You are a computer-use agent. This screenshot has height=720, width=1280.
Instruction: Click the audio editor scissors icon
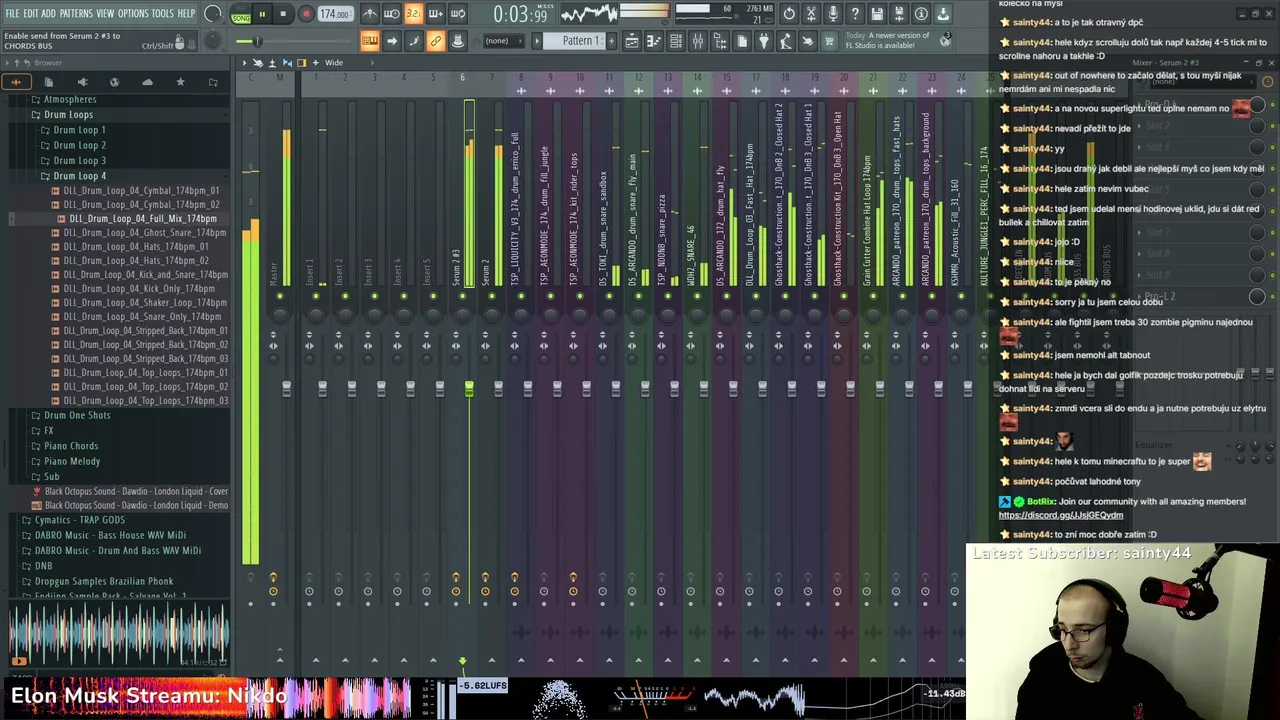click(811, 14)
